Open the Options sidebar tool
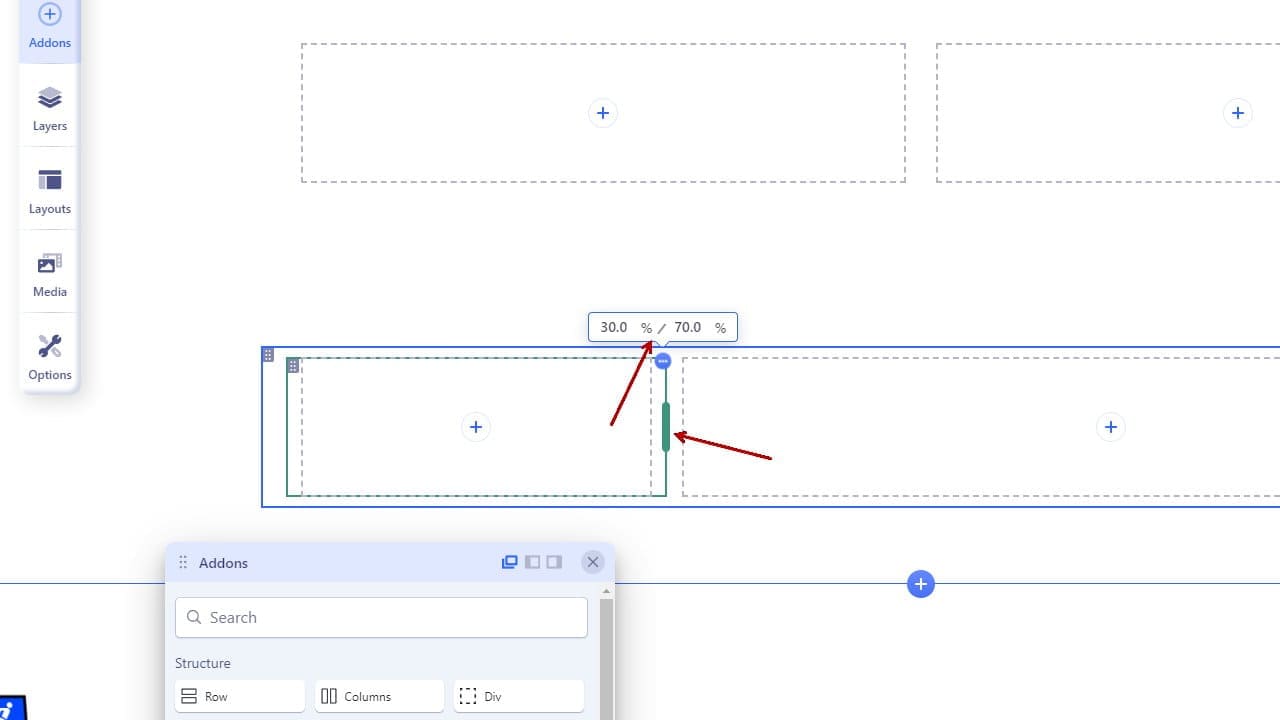Screen dimensions: 1280x720 coord(49,358)
